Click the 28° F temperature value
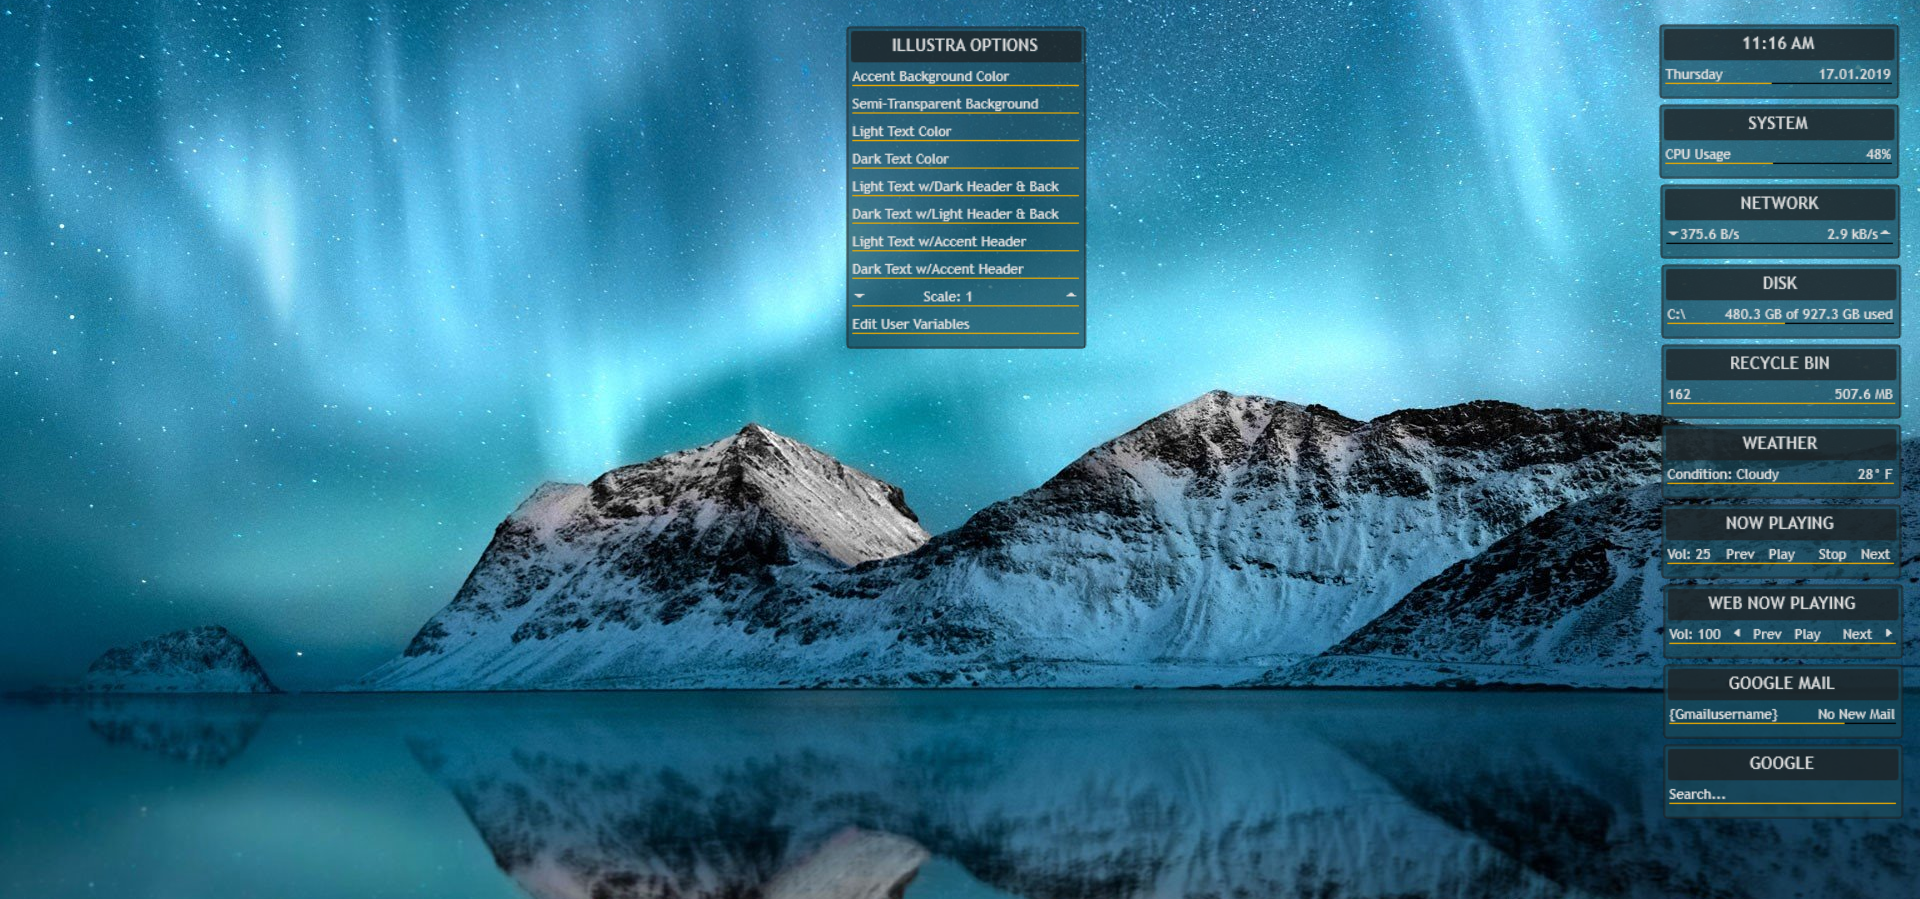Image resolution: width=1920 pixels, height=899 pixels. 1875,474
